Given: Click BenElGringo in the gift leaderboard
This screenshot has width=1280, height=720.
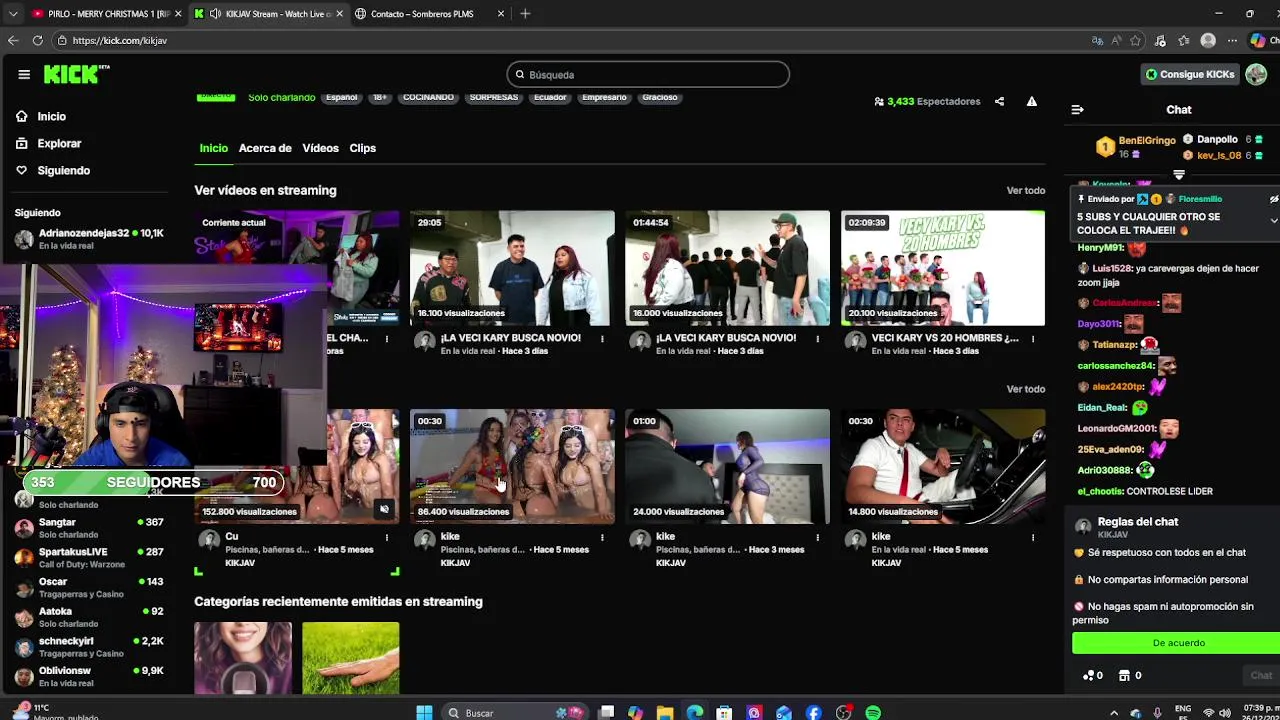Looking at the screenshot, I should (1147, 140).
